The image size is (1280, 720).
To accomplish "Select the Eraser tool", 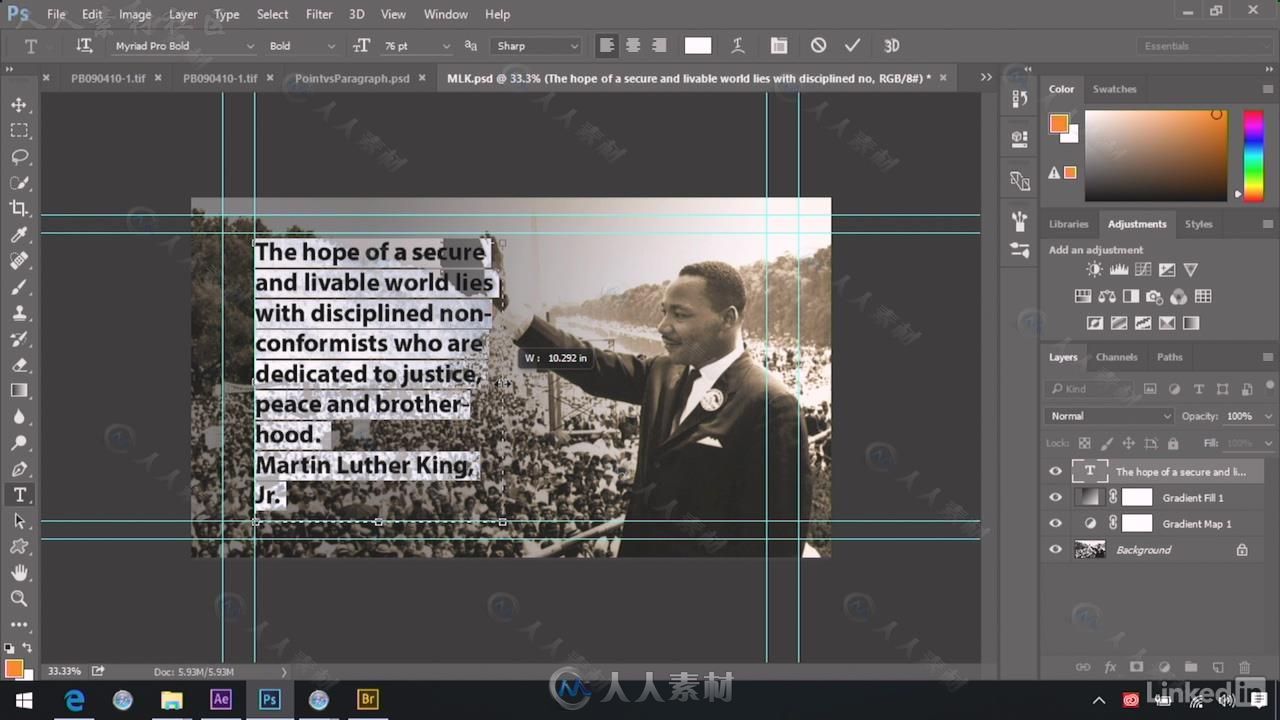I will (19, 365).
